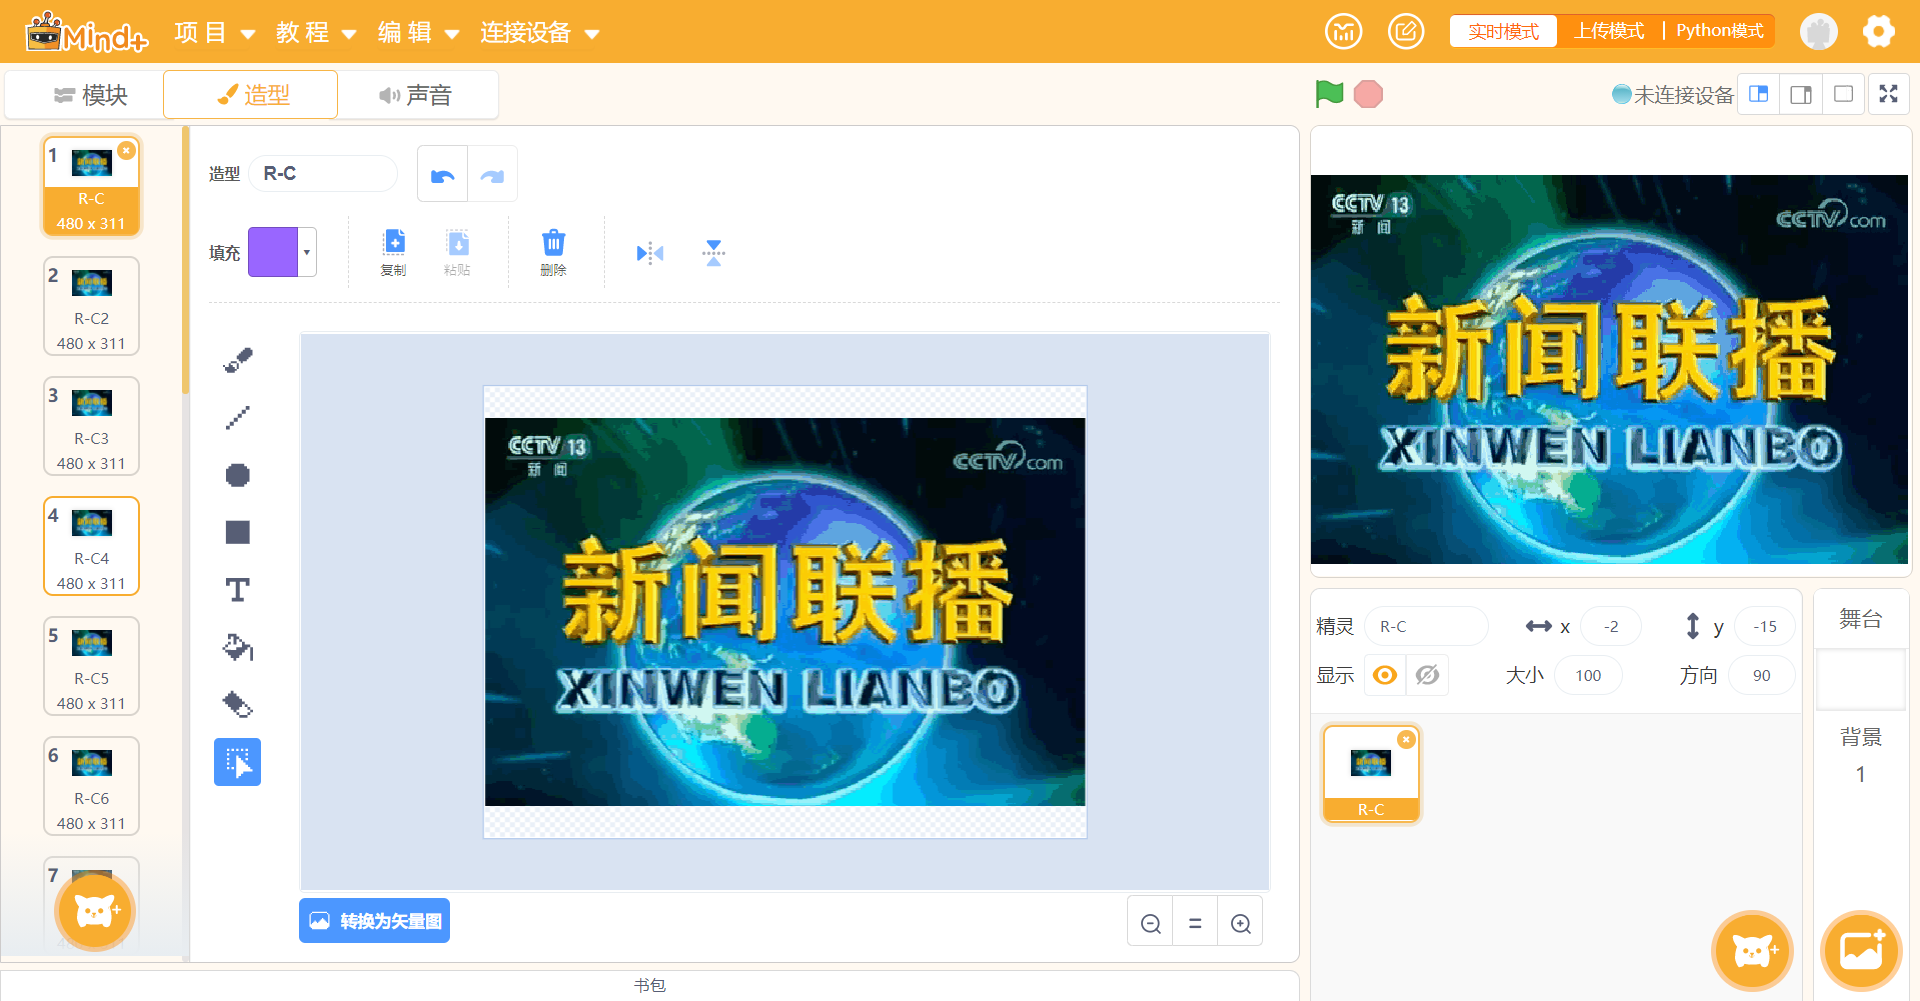Select the Brush tool
This screenshot has height=1001, width=1920.
tap(238, 360)
